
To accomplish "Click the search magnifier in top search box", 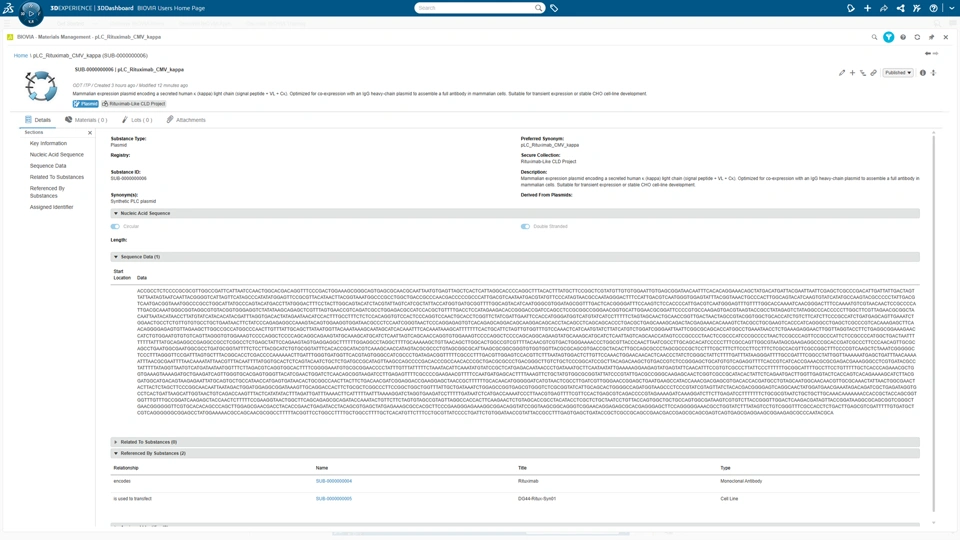I will coord(538,8).
